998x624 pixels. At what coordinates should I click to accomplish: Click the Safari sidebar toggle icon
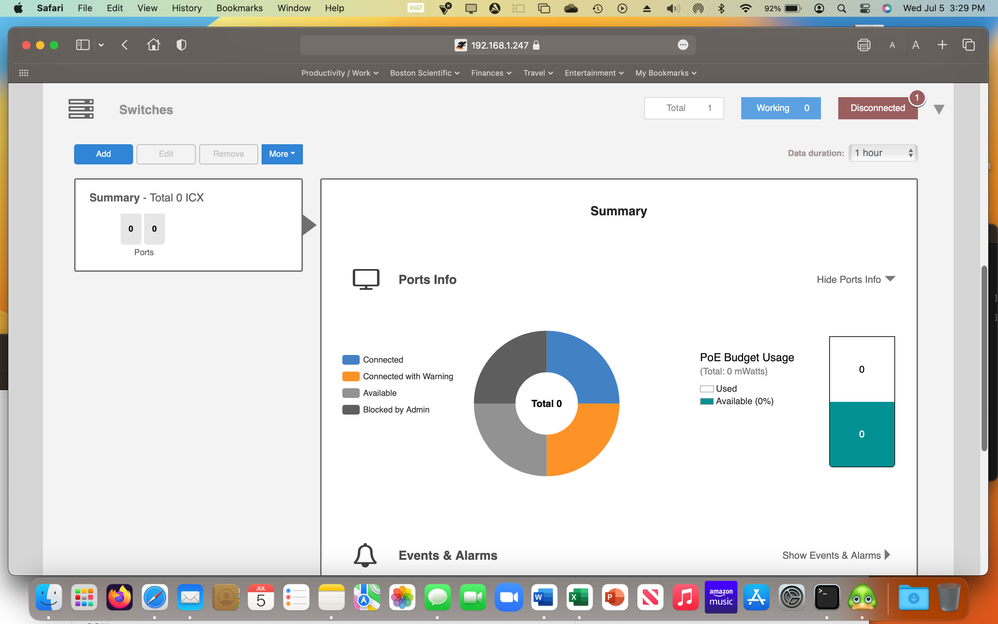(x=83, y=45)
